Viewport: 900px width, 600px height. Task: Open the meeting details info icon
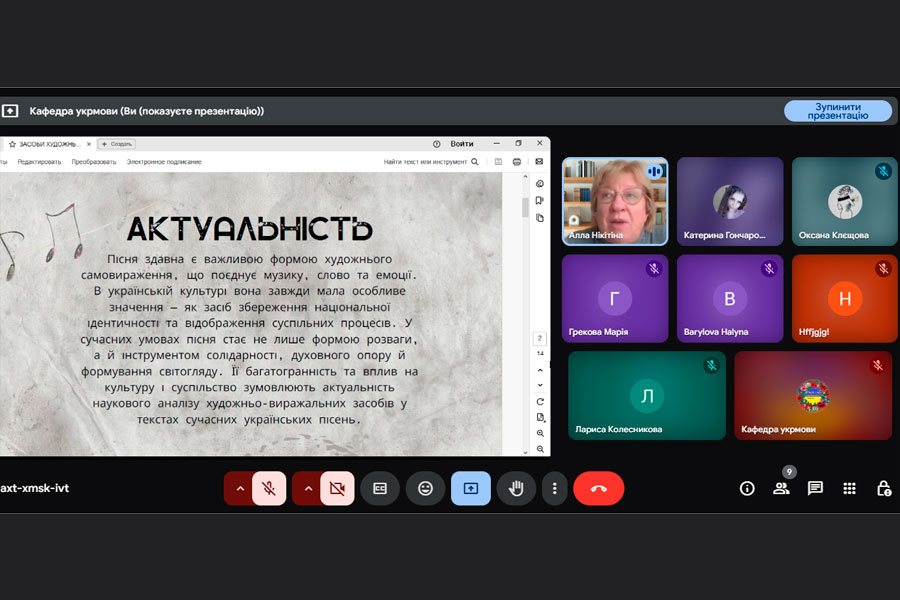[x=747, y=488]
